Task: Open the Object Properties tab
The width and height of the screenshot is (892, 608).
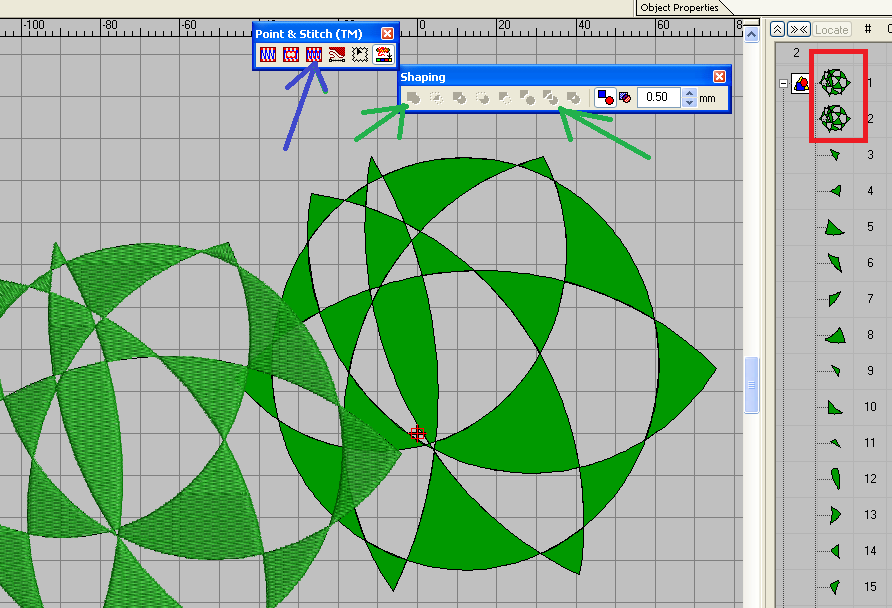Action: [679, 7]
